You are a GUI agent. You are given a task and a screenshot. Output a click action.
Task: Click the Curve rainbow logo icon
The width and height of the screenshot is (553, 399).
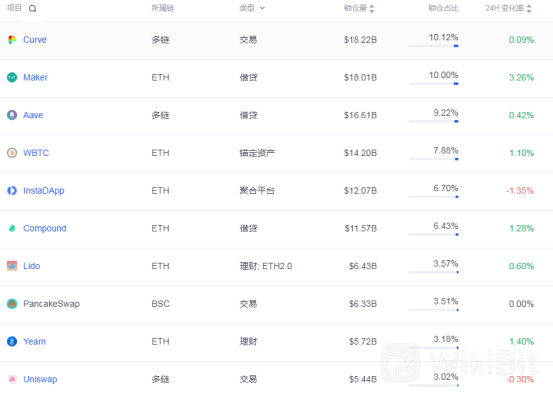point(12,40)
